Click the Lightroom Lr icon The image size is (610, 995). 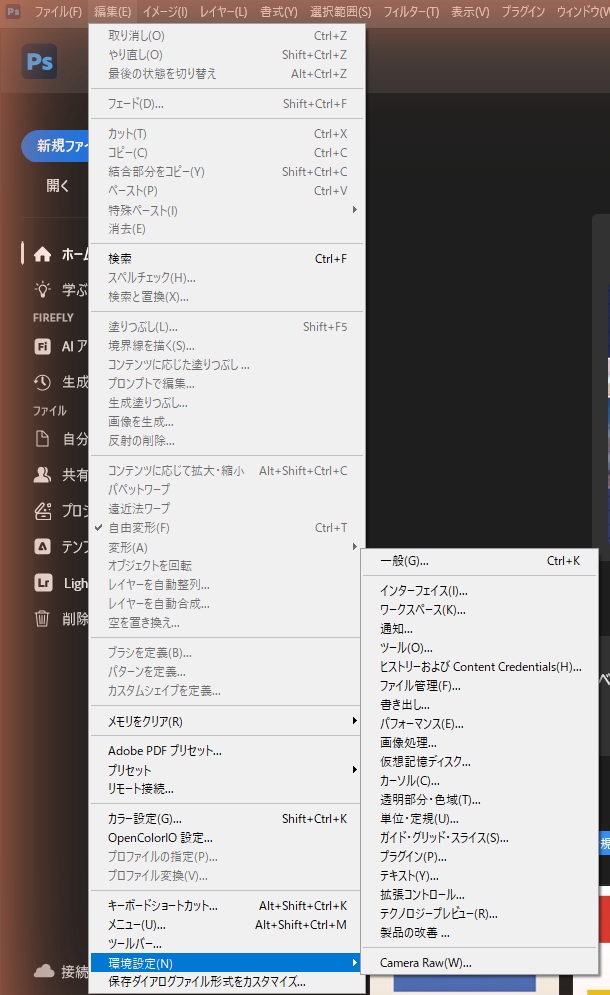pos(43,583)
